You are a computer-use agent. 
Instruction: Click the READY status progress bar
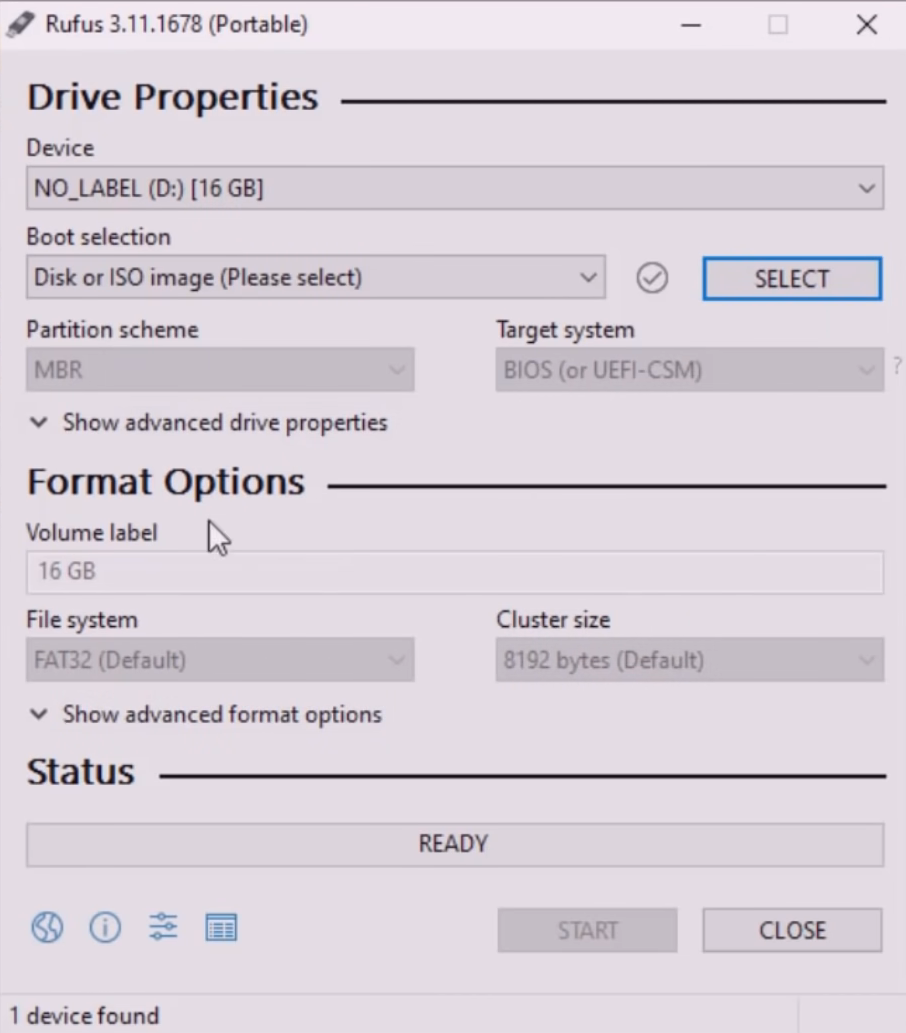pyautogui.click(x=455, y=845)
